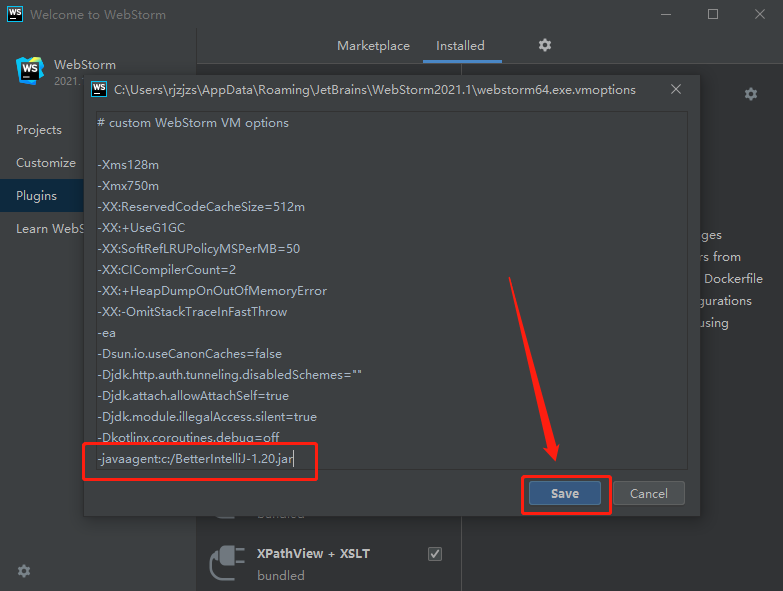Screen dimensions: 783x591
Task: Maximize the Welcome to WebStorm window
Action: (713, 14)
